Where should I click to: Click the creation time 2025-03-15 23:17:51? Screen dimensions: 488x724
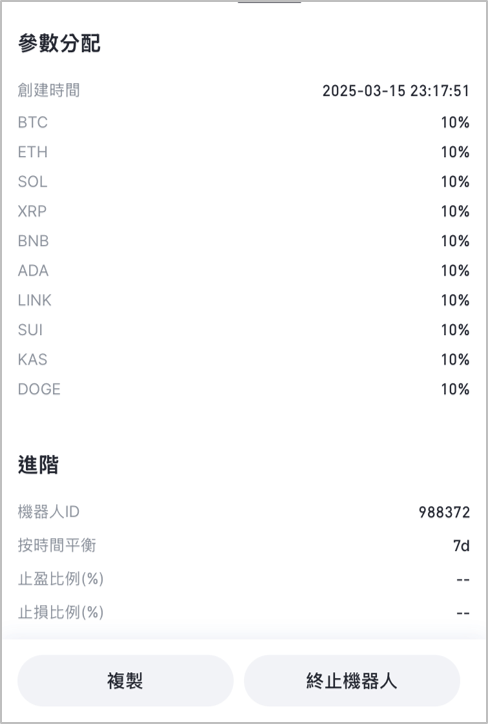pos(396,90)
